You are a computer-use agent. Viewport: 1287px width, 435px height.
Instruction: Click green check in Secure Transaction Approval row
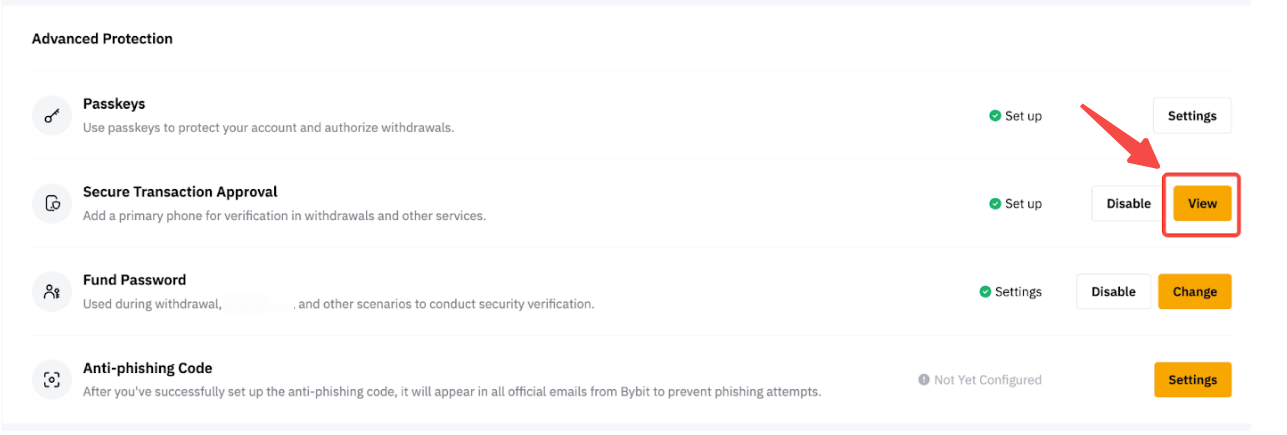[995, 204]
